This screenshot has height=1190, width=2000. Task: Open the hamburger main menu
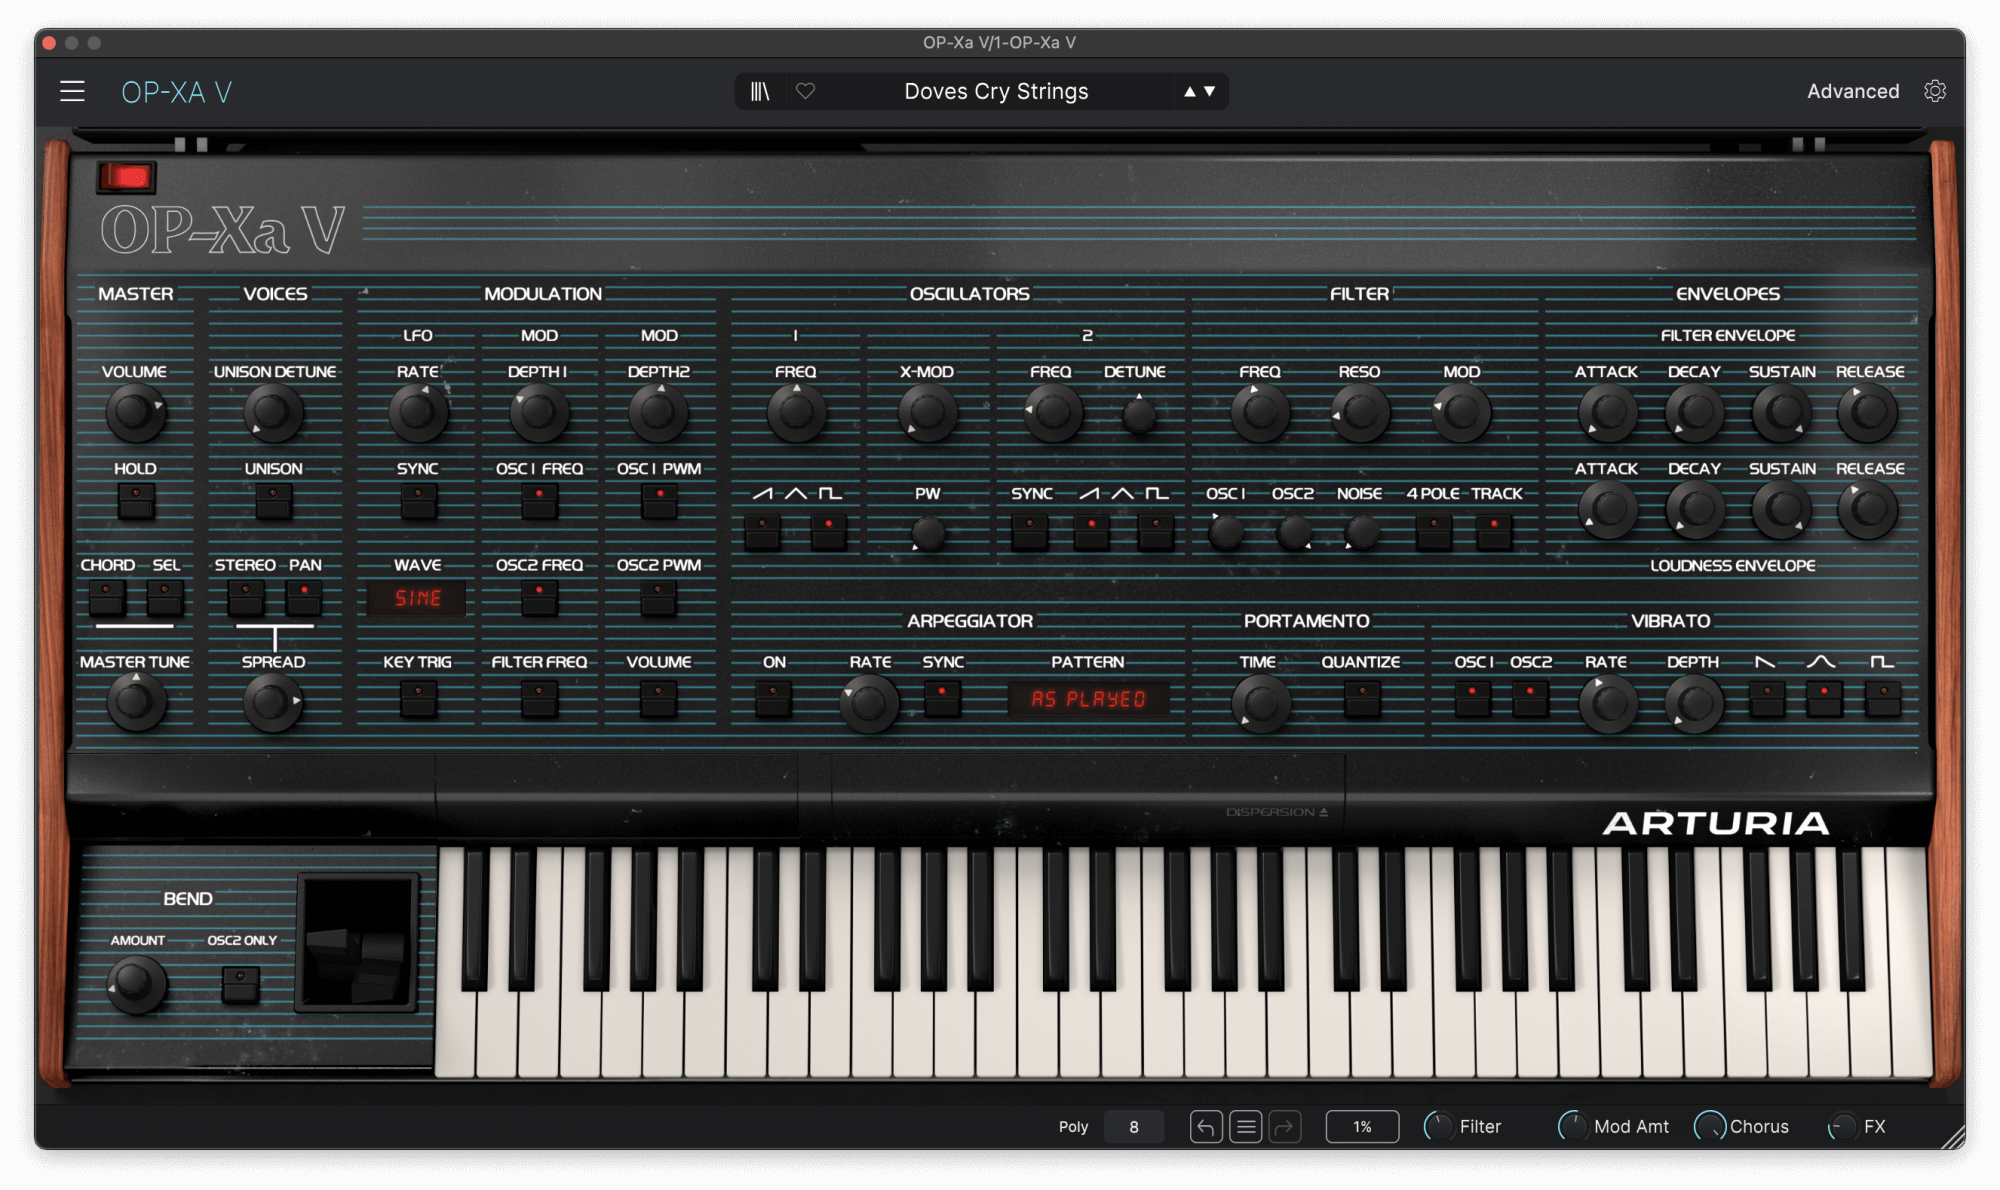72,92
